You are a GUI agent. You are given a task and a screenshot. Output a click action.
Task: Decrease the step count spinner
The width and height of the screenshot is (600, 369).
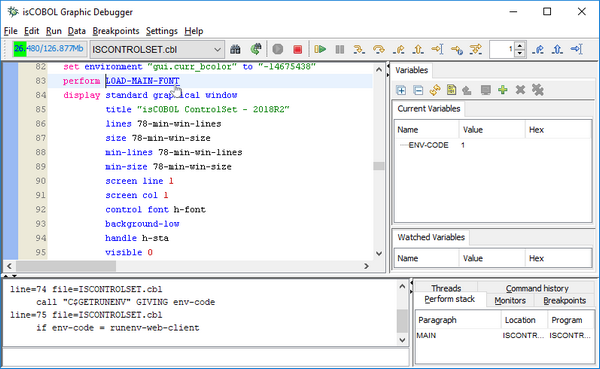tap(519, 53)
